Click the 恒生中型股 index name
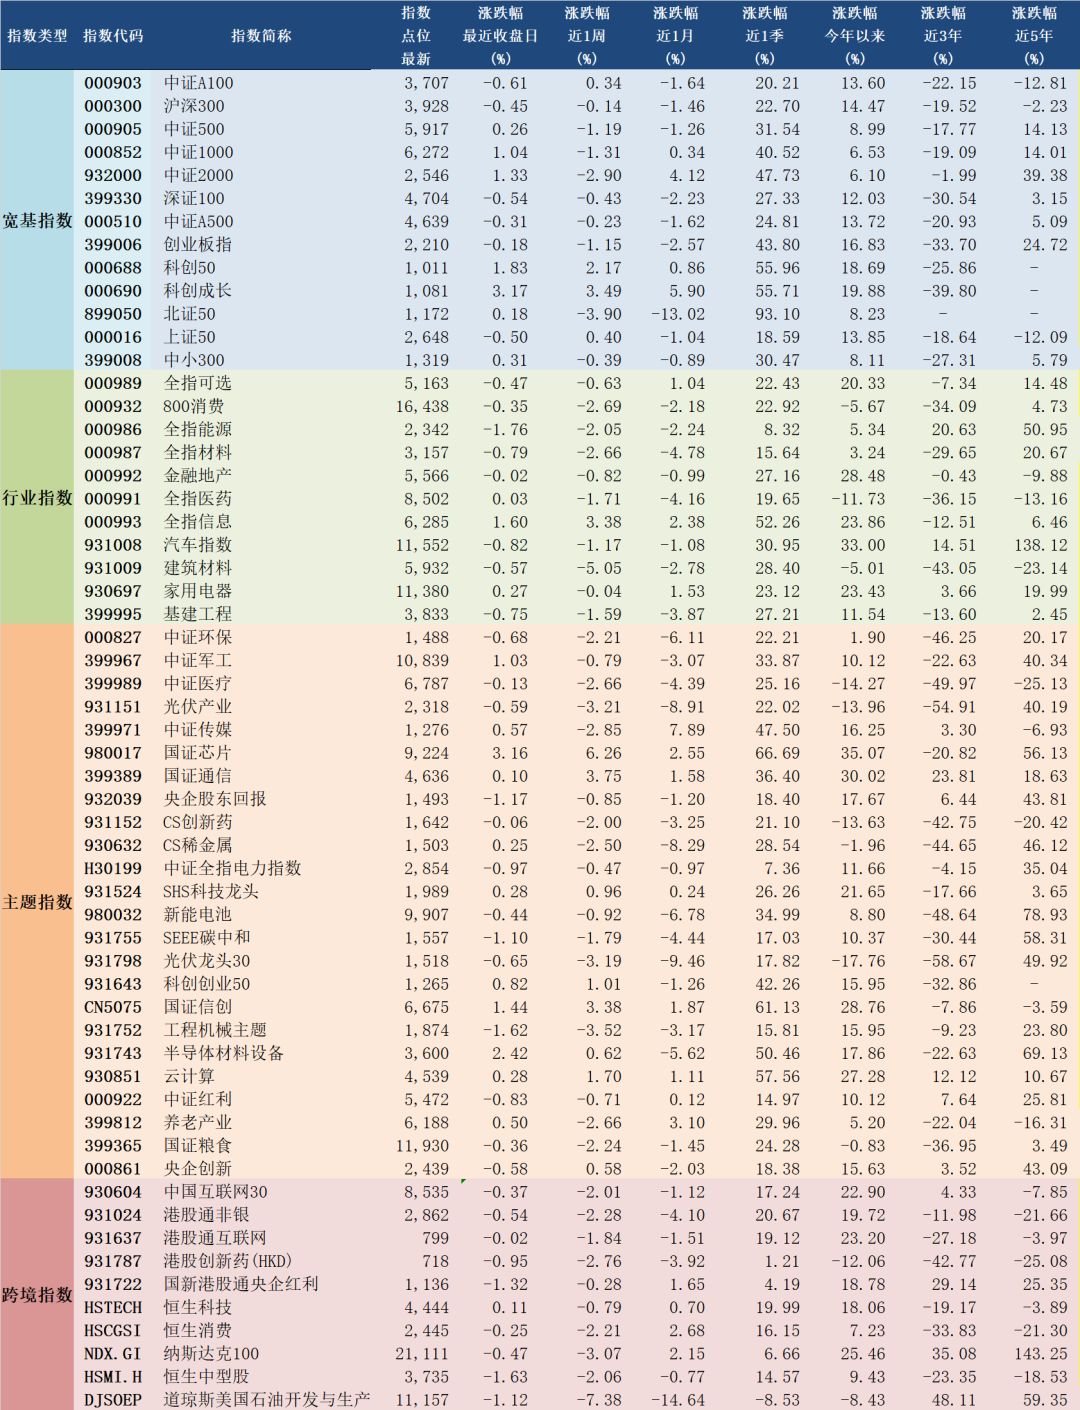 pos(207,1377)
